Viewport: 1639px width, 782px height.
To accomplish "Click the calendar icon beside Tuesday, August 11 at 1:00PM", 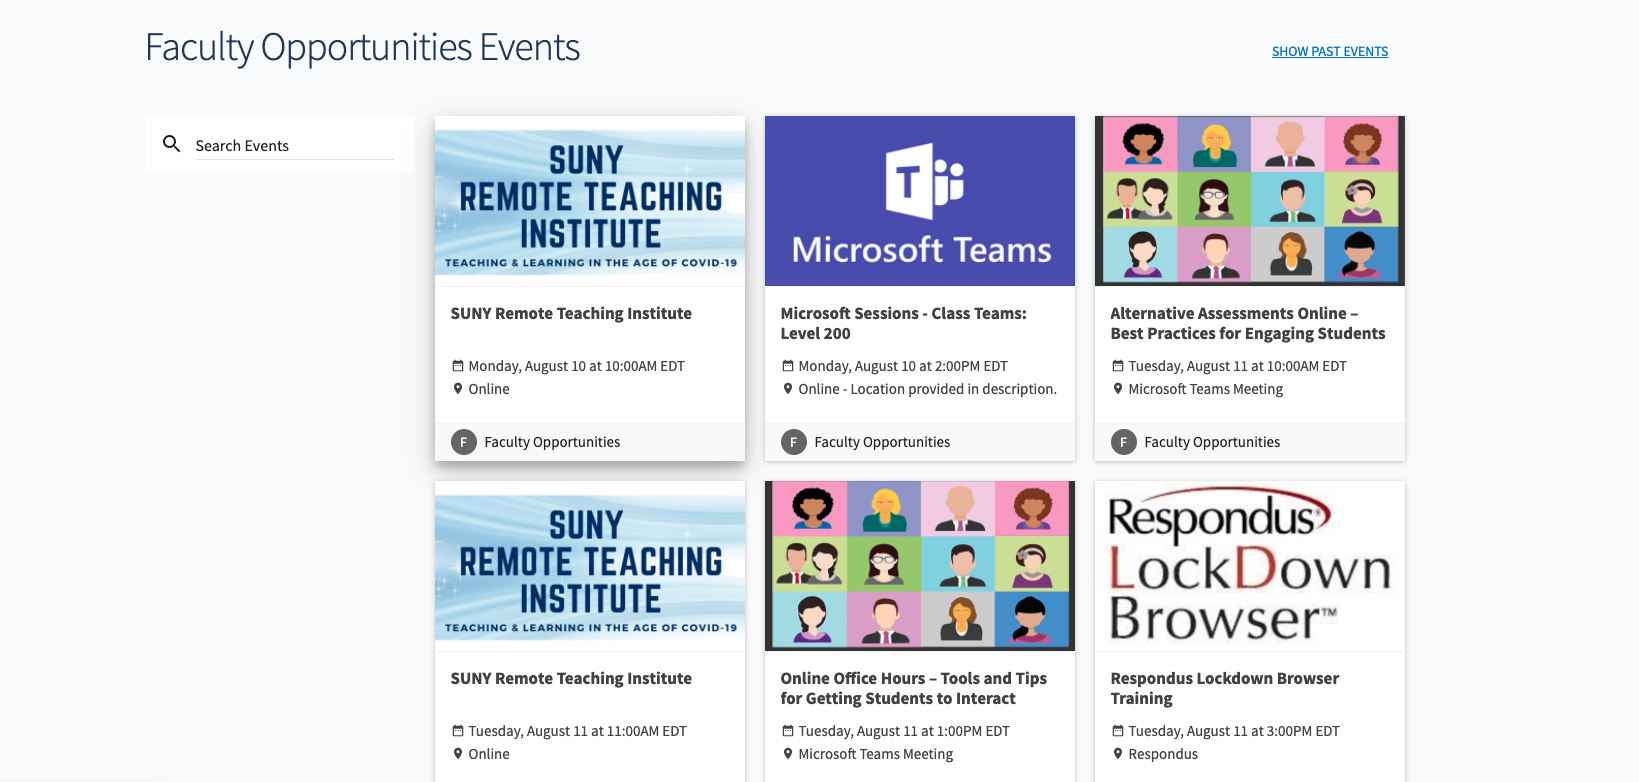I will coord(788,731).
